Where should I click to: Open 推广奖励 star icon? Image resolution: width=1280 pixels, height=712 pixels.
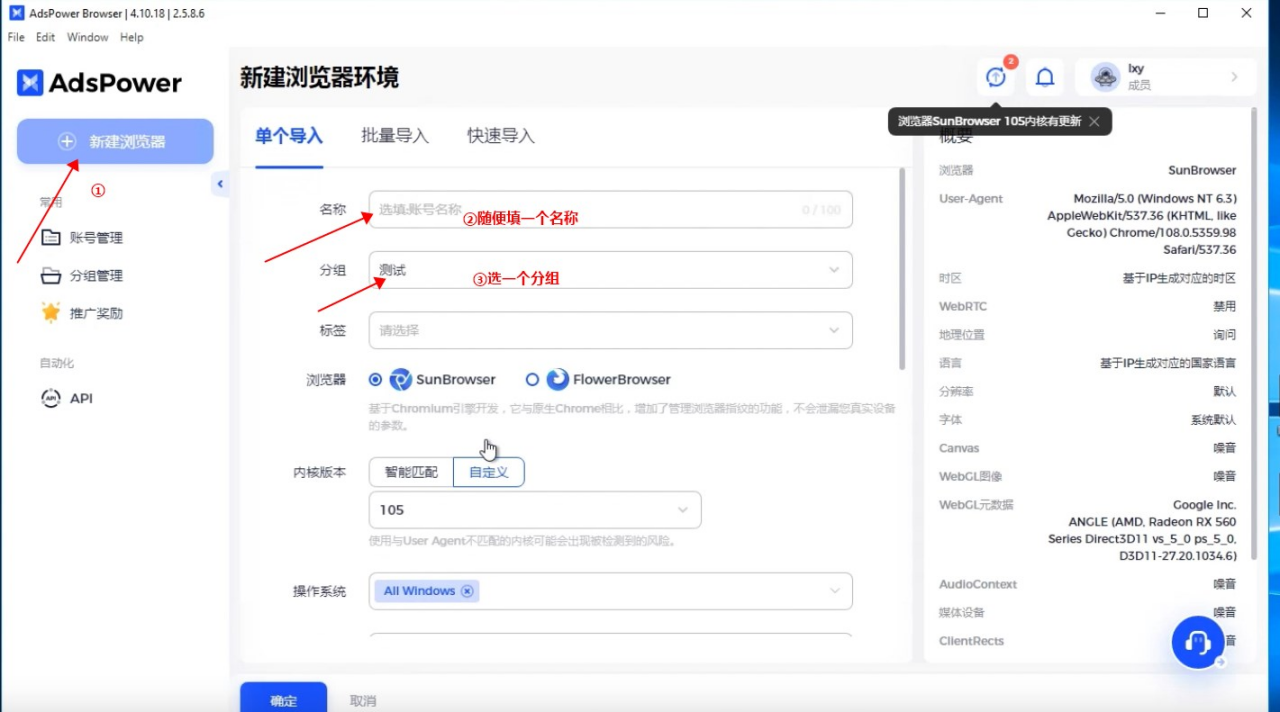[51, 313]
